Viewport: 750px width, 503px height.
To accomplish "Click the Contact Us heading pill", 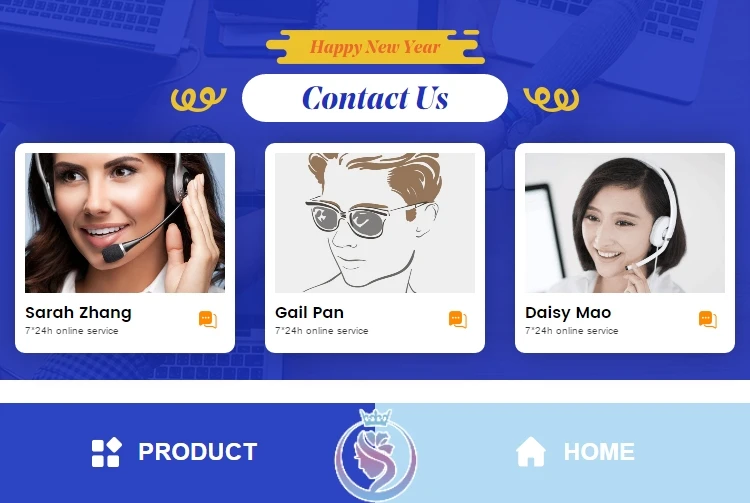I will tap(375, 98).
